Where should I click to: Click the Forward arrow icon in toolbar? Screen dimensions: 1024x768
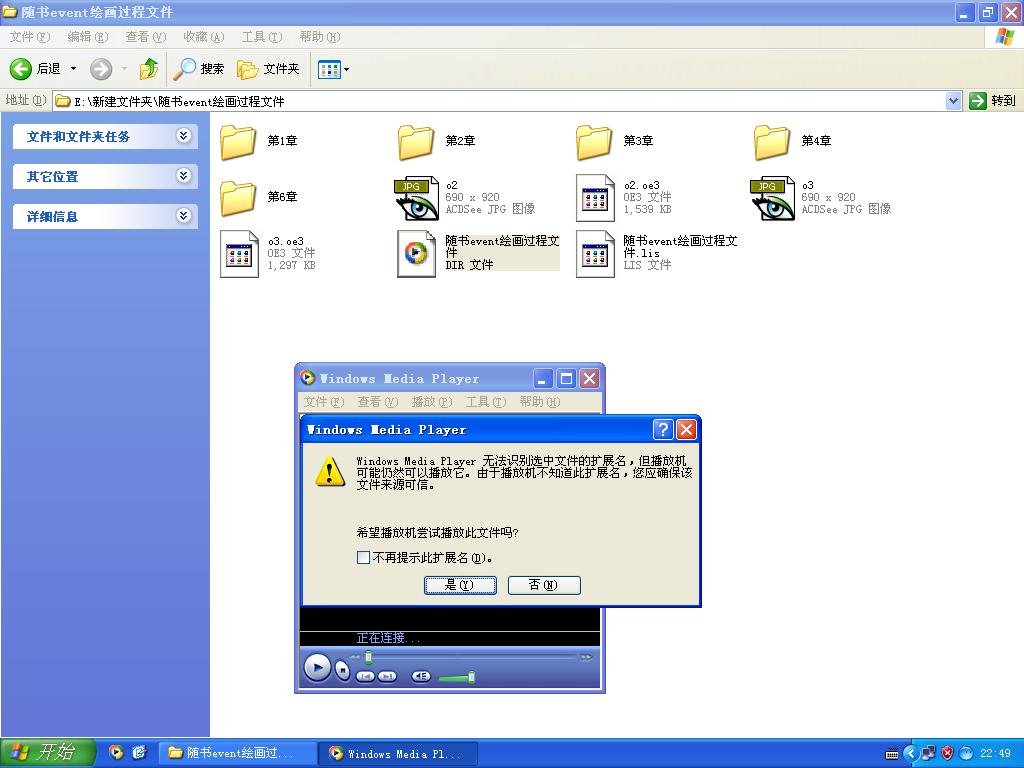(x=101, y=69)
